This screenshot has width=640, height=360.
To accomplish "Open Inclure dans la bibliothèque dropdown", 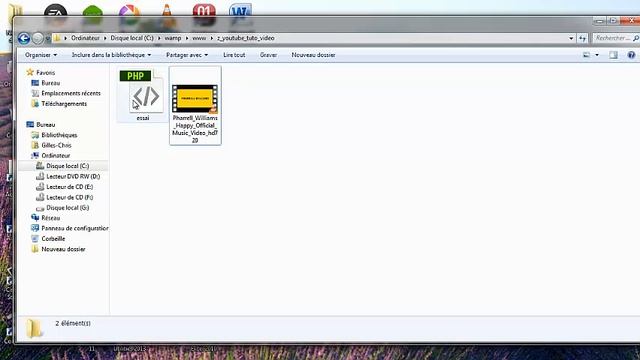I will [x=111, y=55].
